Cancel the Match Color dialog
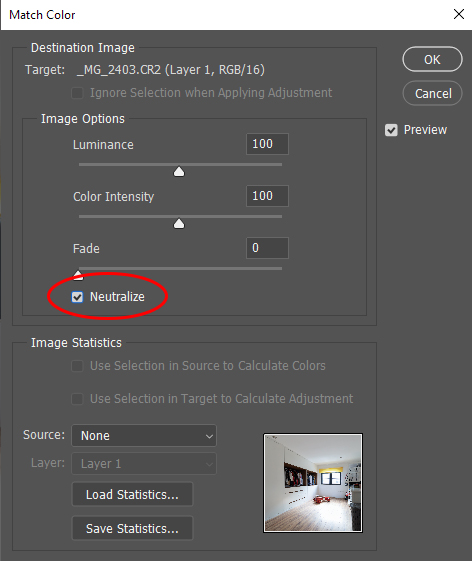This screenshot has width=472, height=561. pos(433,93)
